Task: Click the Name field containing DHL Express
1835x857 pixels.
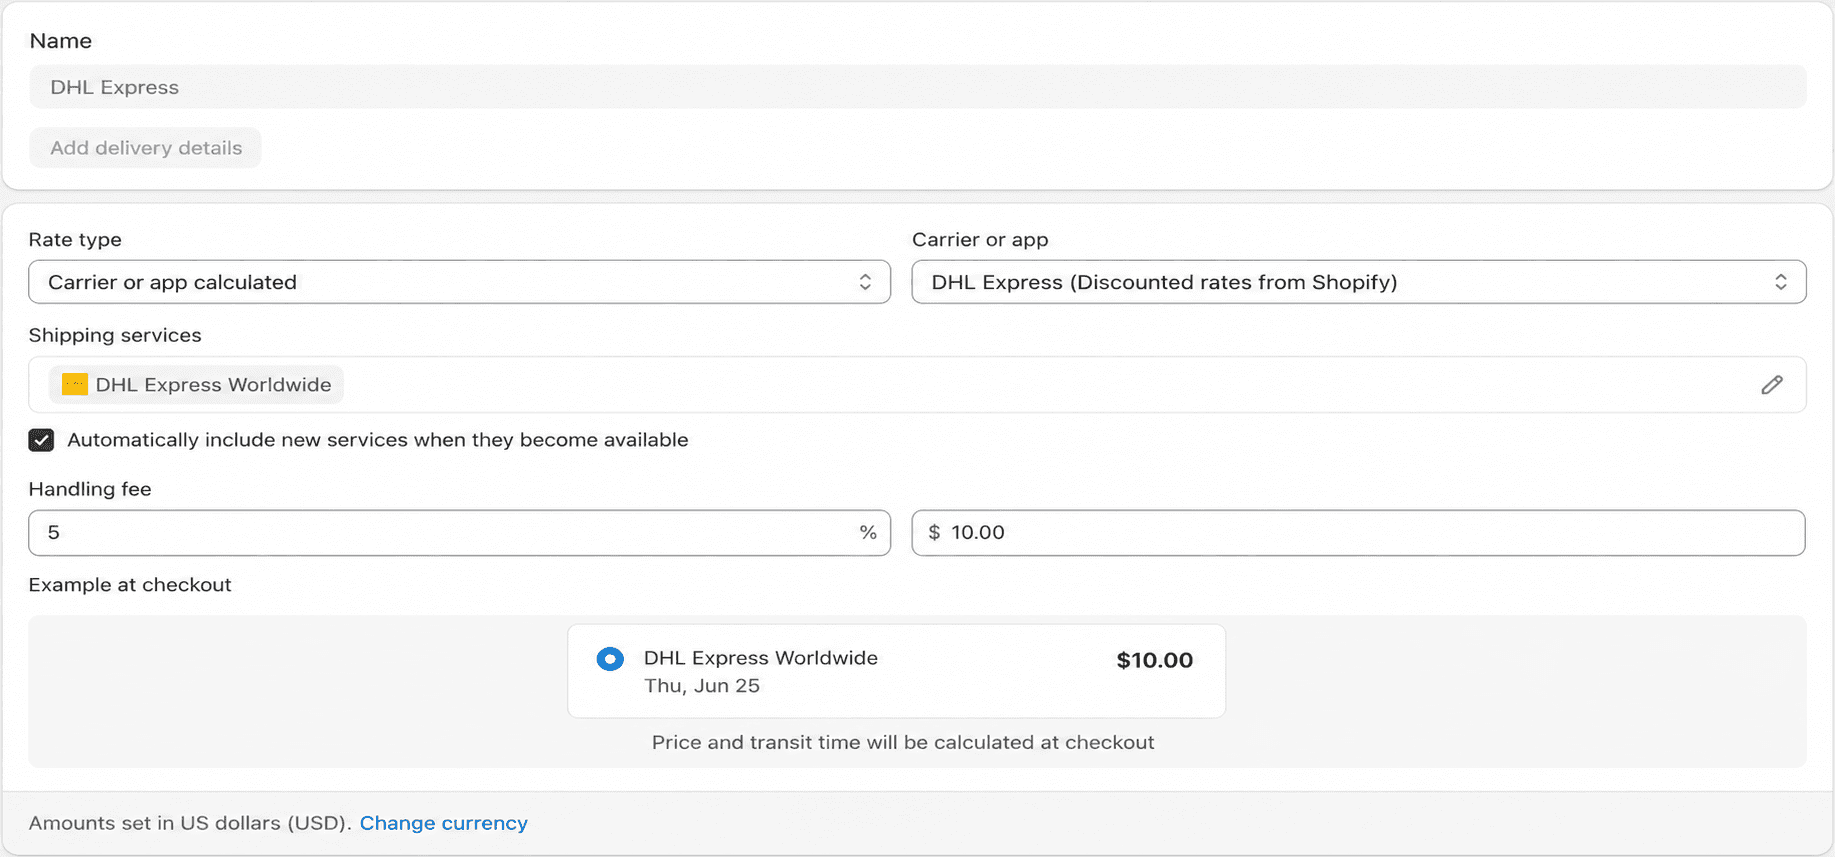Action: (917, 87)
